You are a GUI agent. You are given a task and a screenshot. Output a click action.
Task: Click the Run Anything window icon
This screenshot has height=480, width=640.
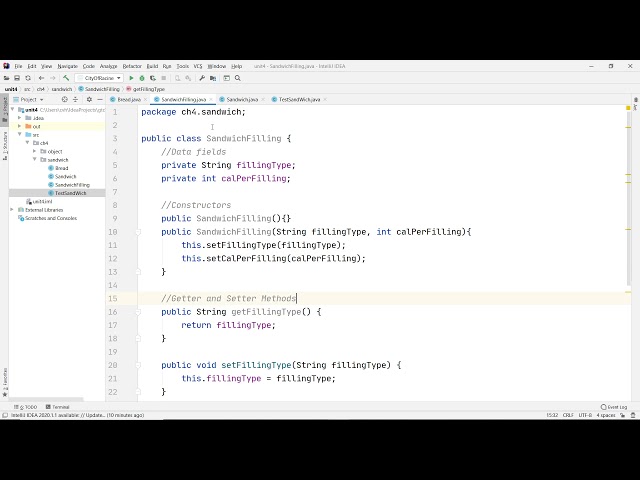tap(227, 78)
